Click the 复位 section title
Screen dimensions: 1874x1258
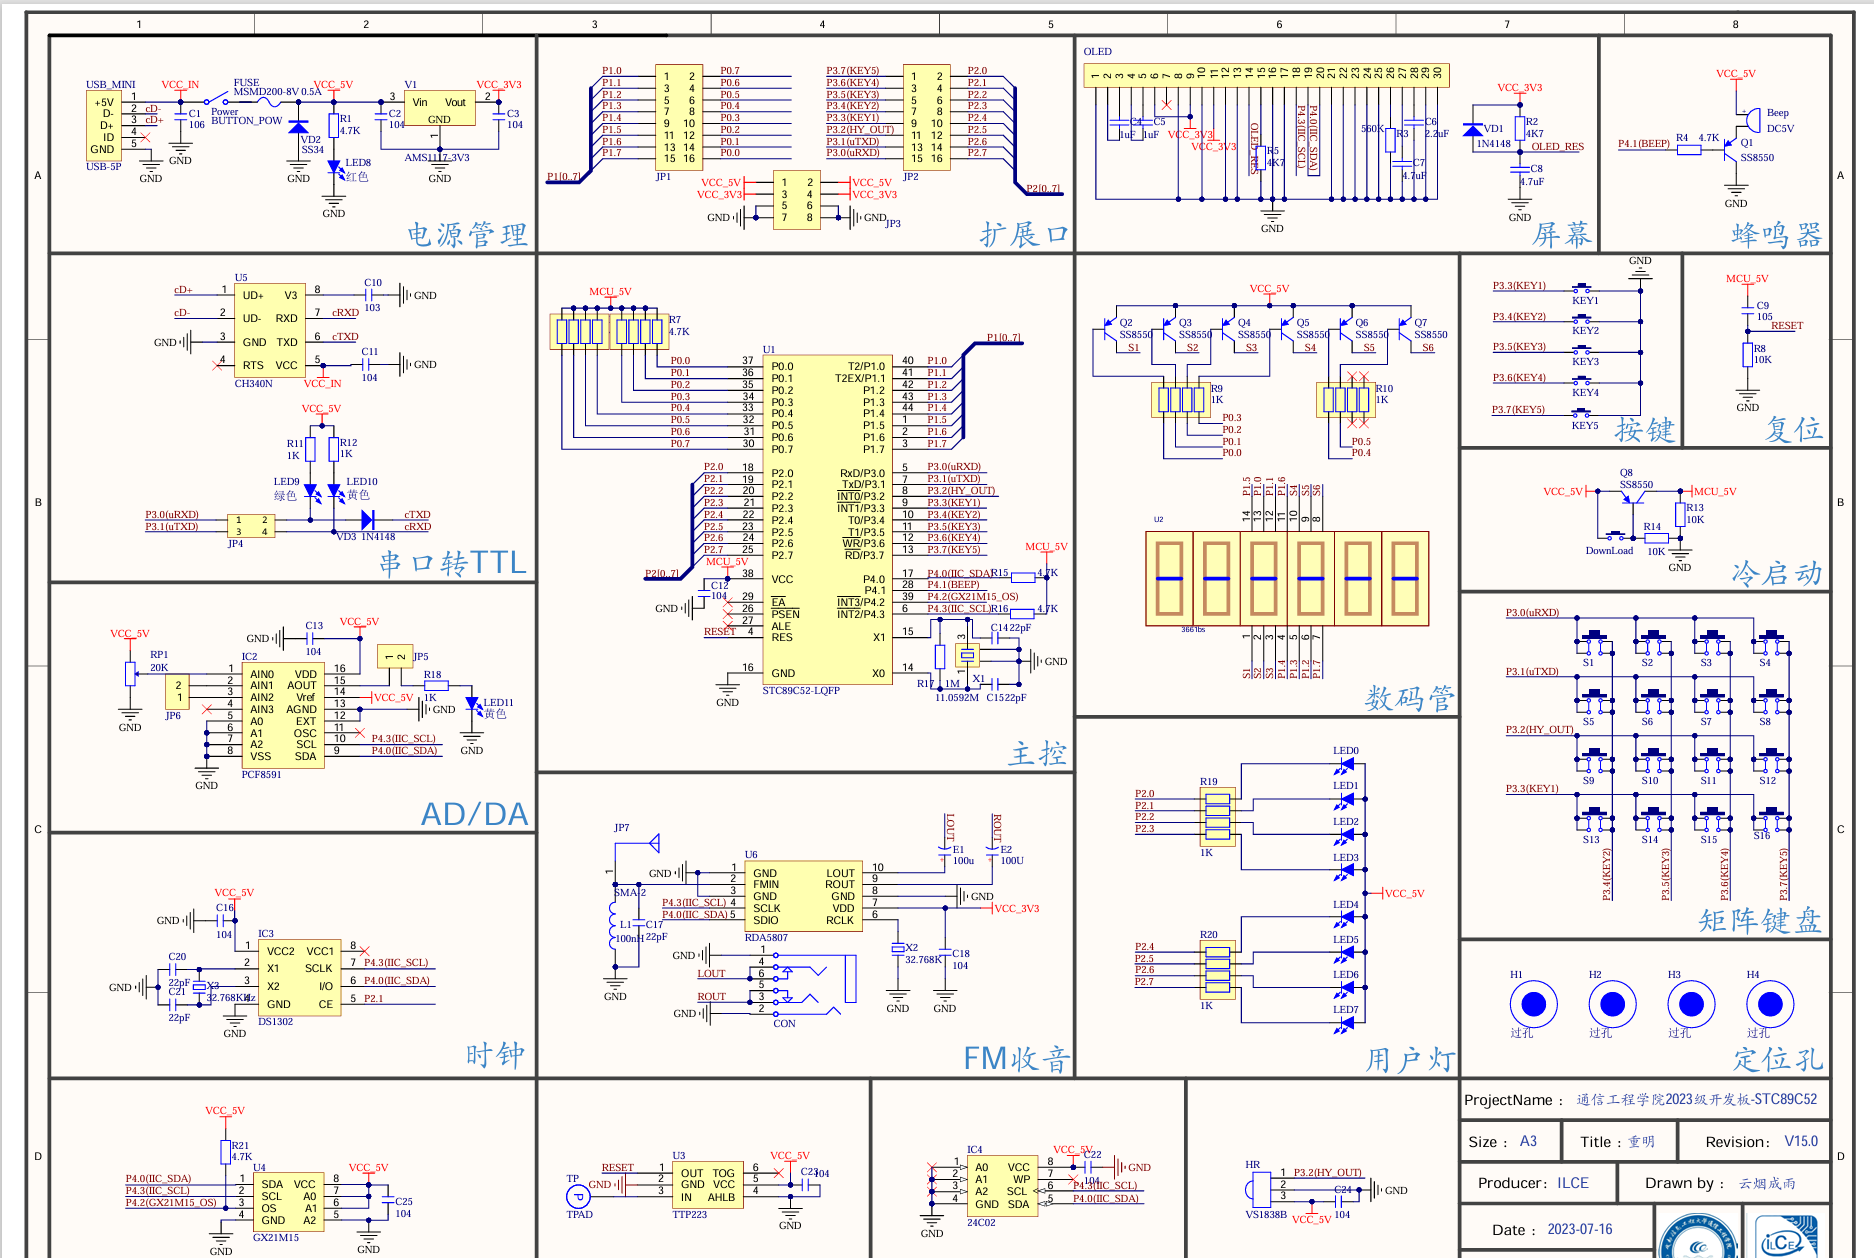[1794, 428]
